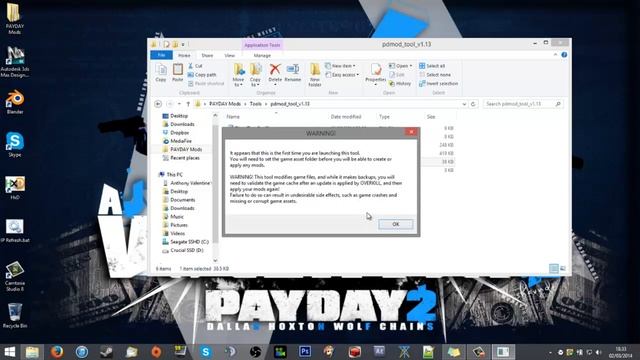This screenshot has width=640, height=360.
Task: Click the Back navigation arrow
Action: (x=158, y=104)
